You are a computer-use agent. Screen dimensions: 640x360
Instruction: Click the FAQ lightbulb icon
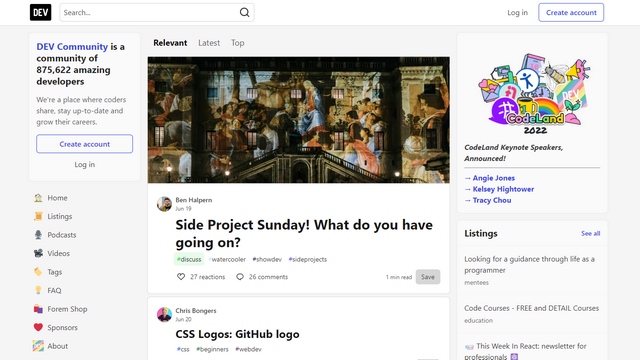coord(38,290)
